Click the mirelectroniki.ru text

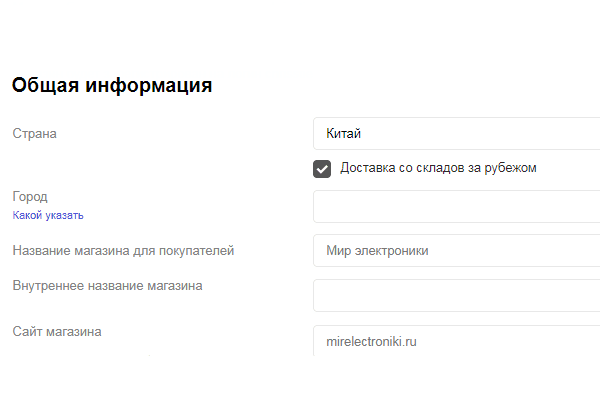click(371, 342)
